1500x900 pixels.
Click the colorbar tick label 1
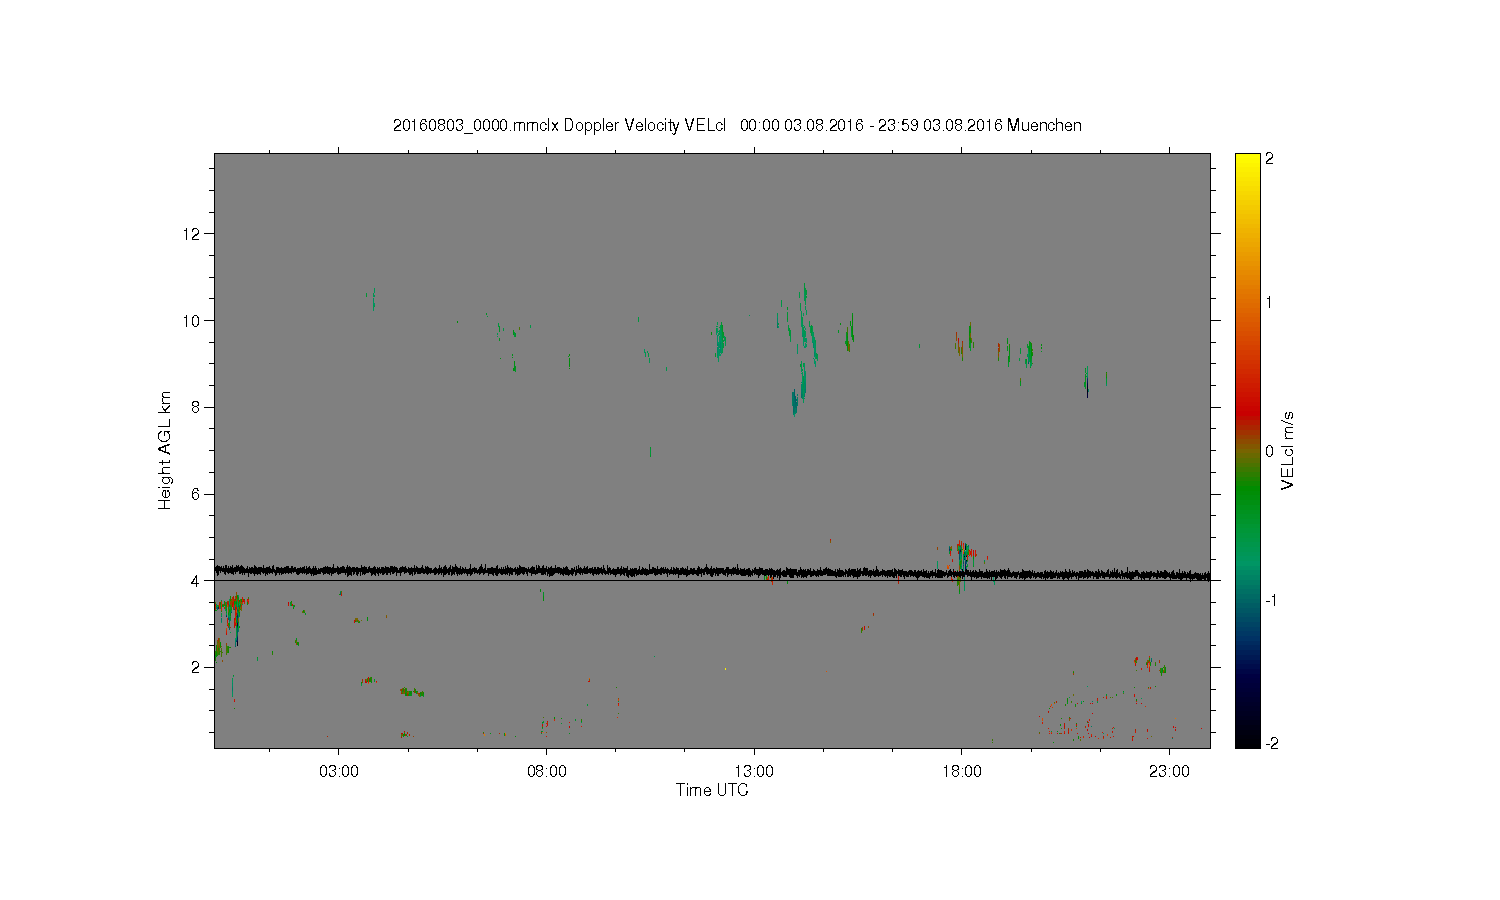[x=1270, y=303]
